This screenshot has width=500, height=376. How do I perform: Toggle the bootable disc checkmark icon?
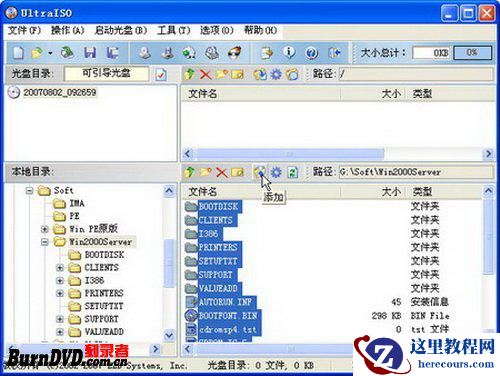[x=161, y=74]
